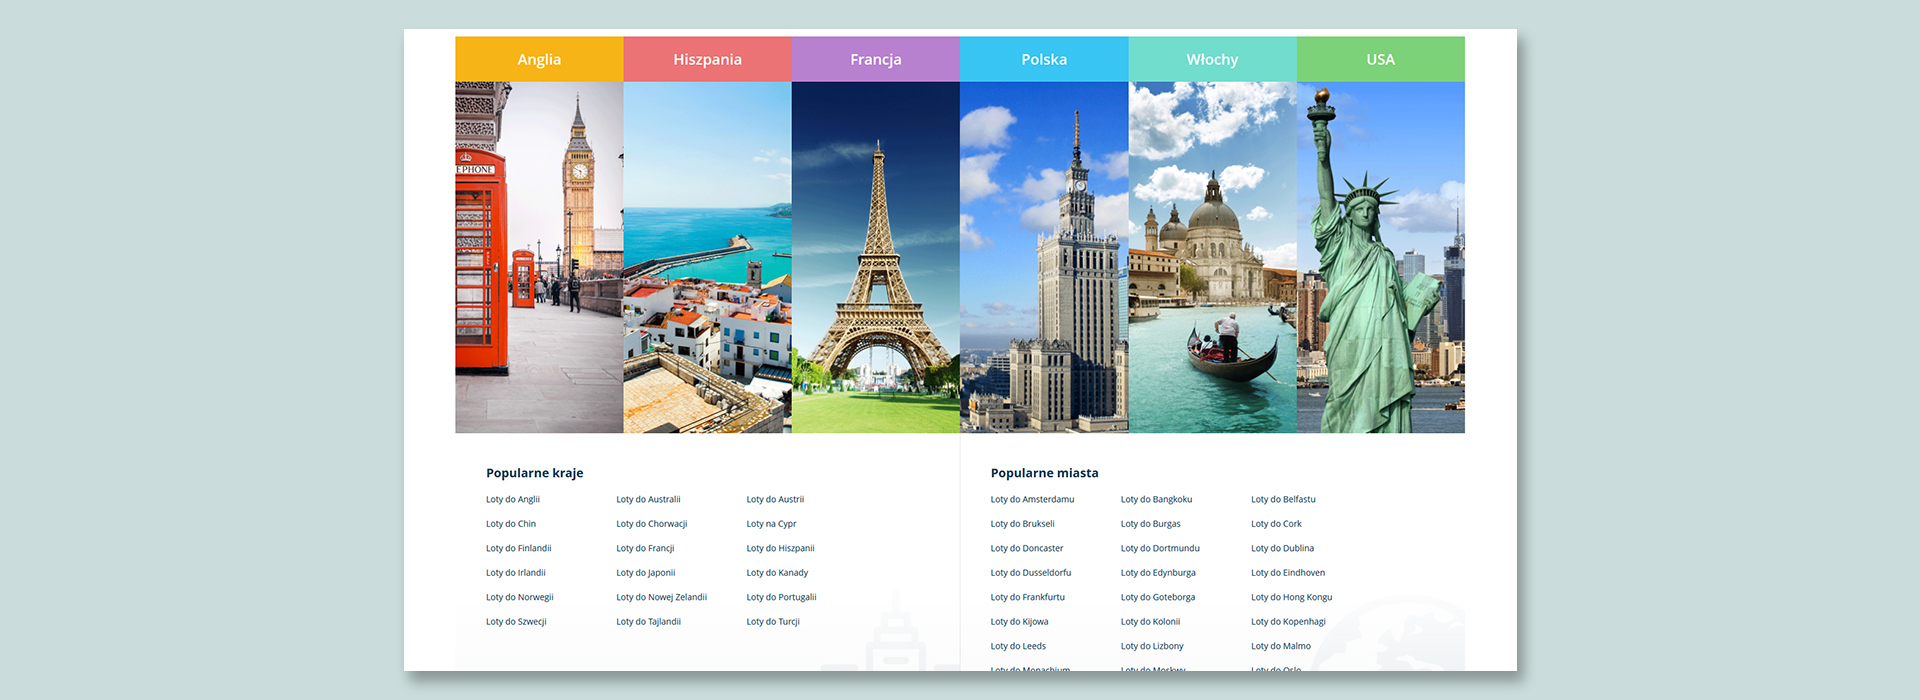Click the Loty do Cork link

(x=1277, y=524)
